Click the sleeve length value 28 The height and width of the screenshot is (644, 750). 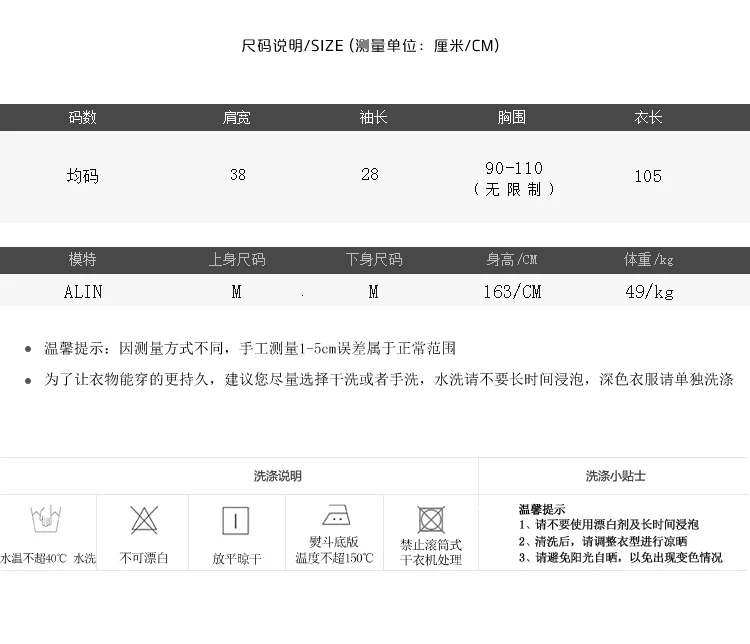coord(370,174)
